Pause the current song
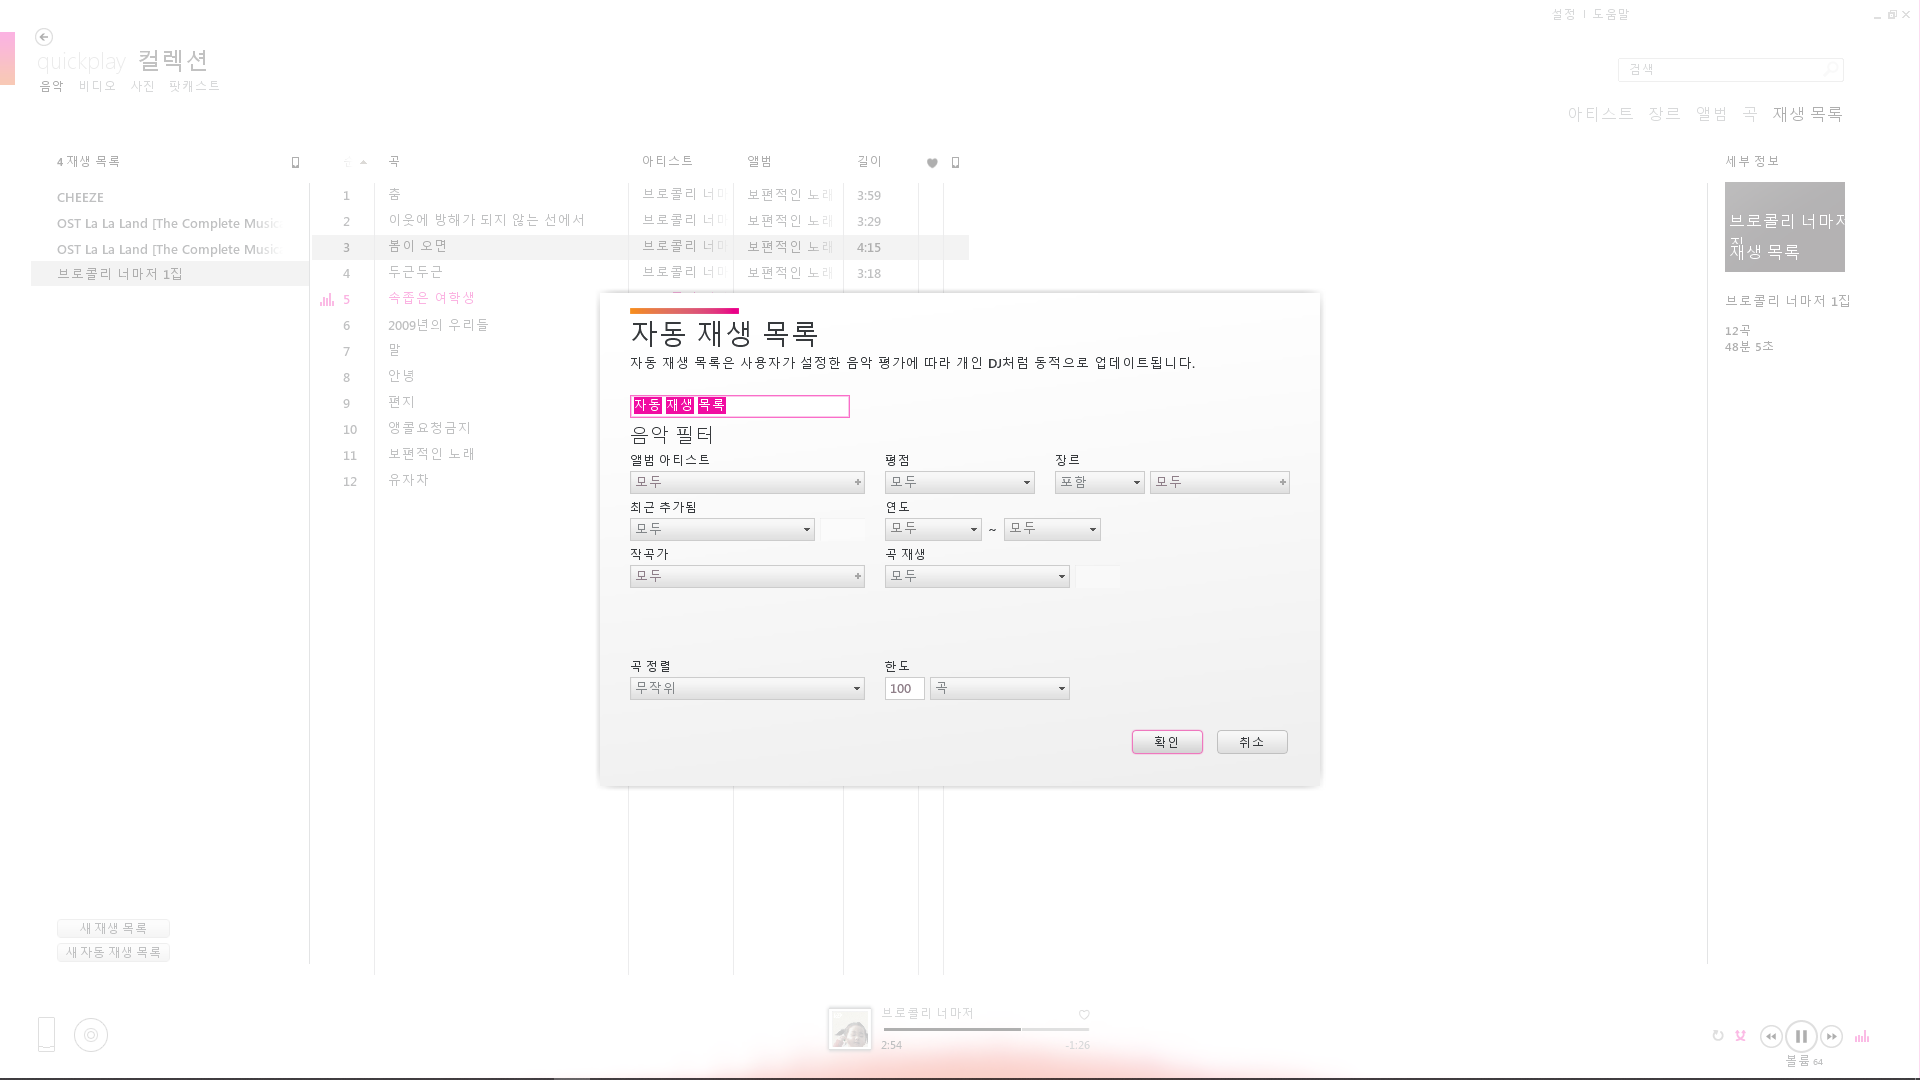The image size is (1920, 1080). (1801, 1037)
